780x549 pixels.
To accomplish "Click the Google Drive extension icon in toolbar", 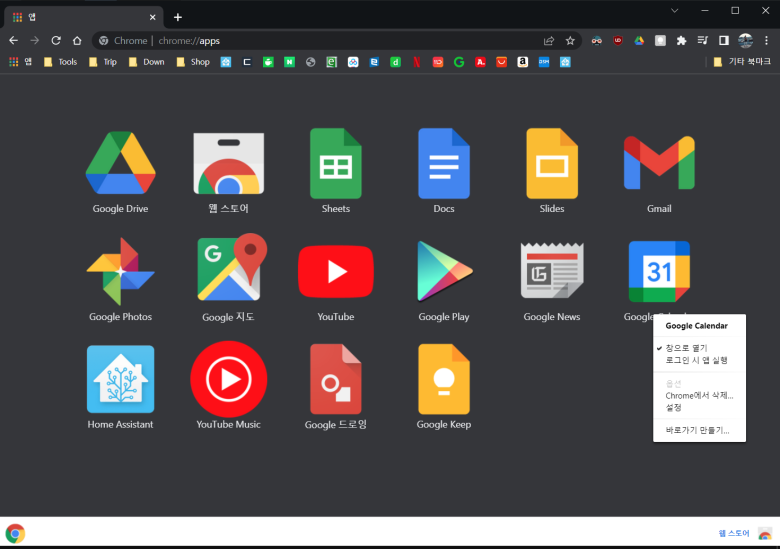I will pyautogui.click(x=639, y=41).
